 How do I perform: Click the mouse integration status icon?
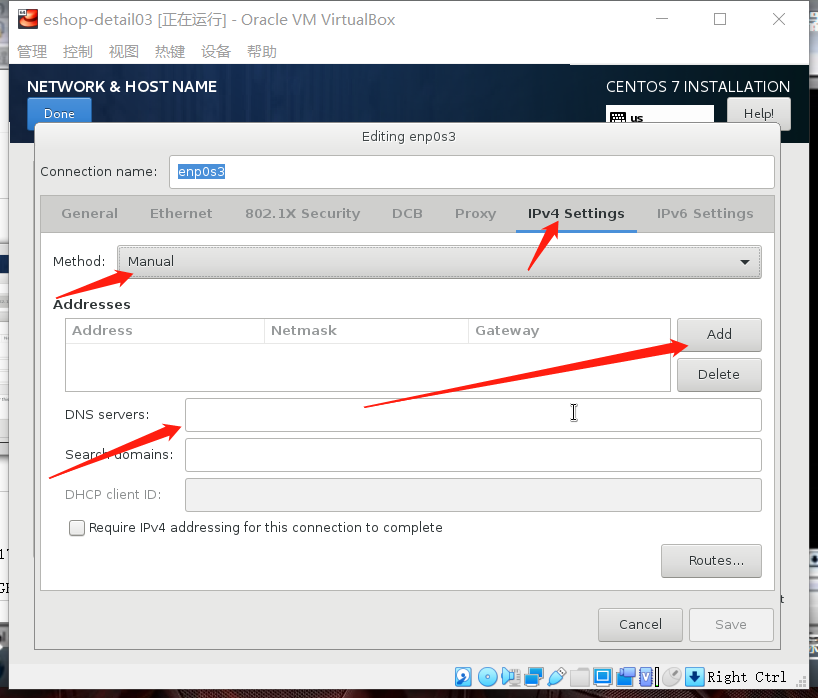pyautogui.click(x=672, y=677)
